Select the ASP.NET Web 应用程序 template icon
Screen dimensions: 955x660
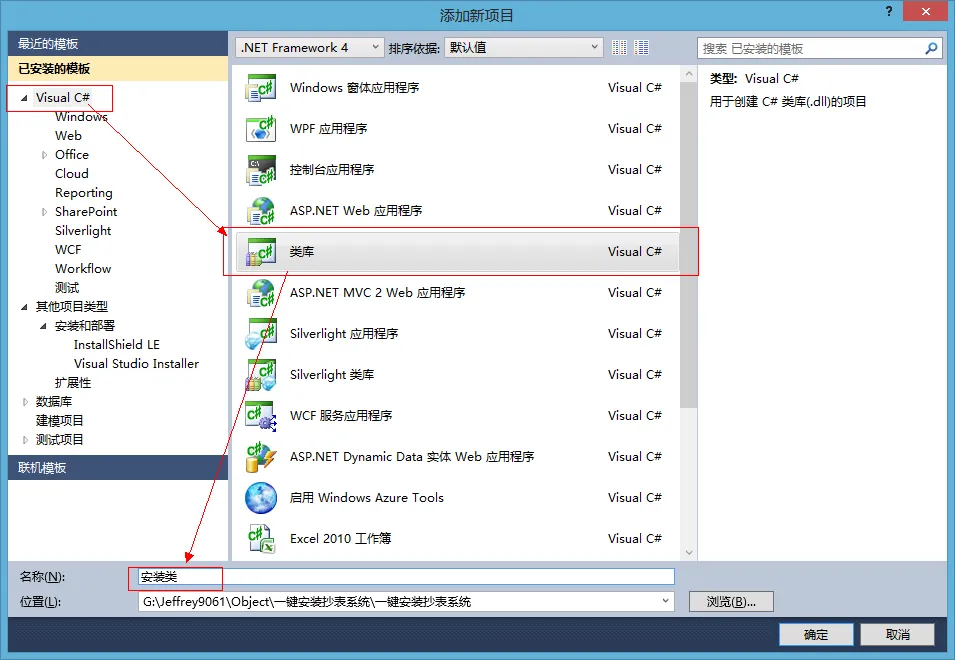click(x=261, y=211)
